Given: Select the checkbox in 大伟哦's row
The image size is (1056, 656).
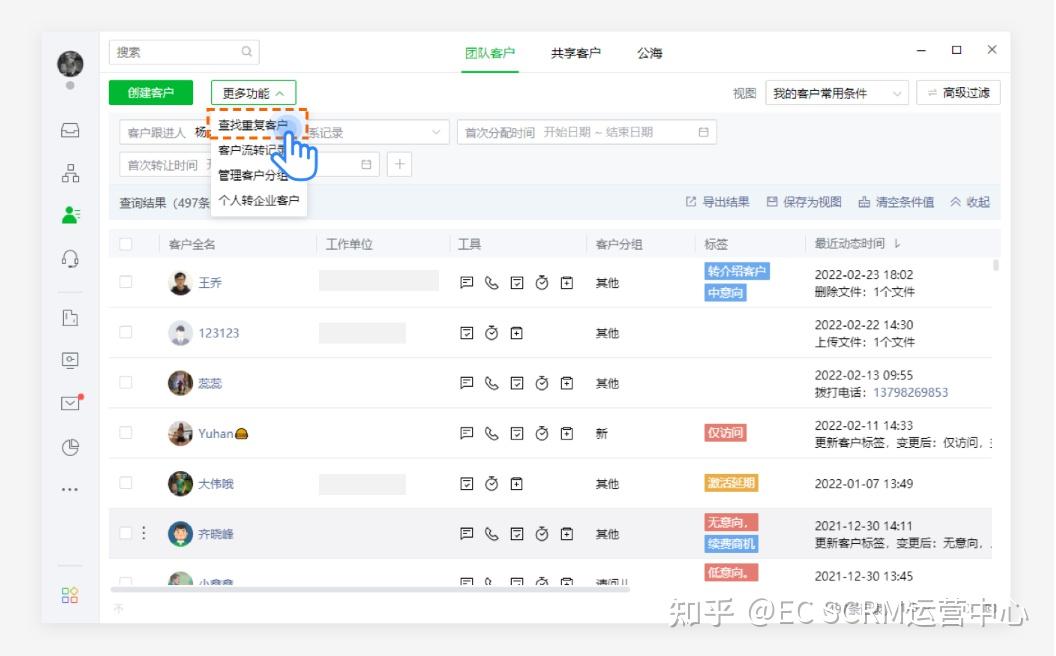Looking at the screenshot, I should 126,483.
